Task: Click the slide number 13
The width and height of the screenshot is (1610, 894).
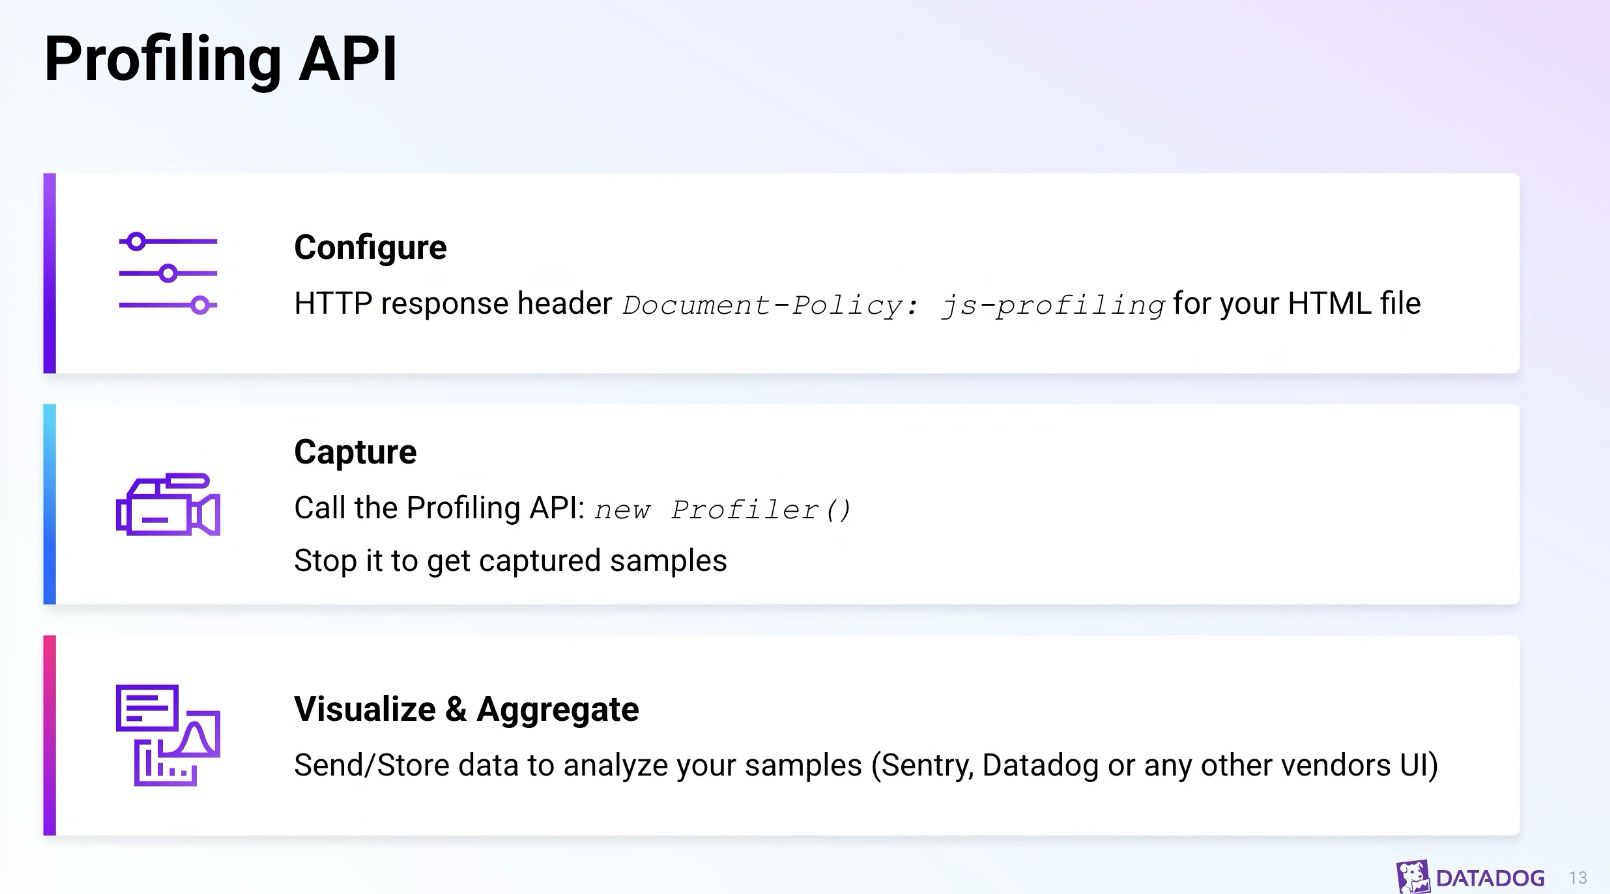Action: (1578, 878)
